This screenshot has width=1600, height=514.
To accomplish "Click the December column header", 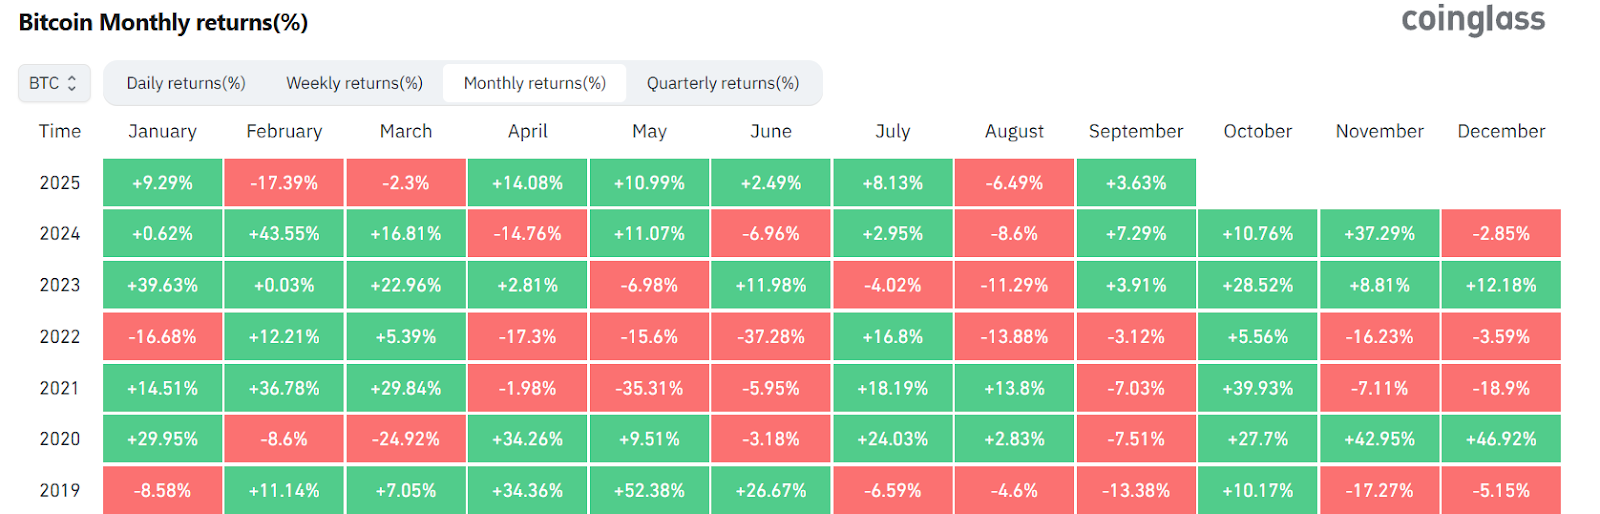I will (1501, 131).
